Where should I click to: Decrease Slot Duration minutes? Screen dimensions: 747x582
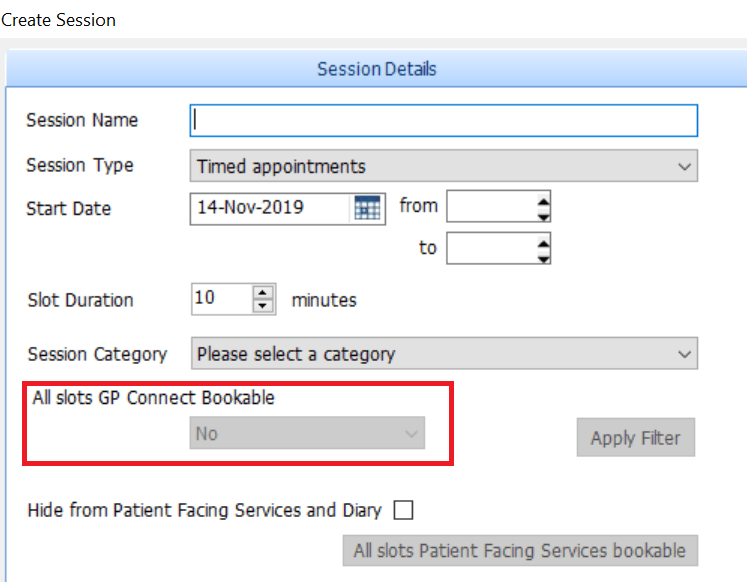(263, 305)
